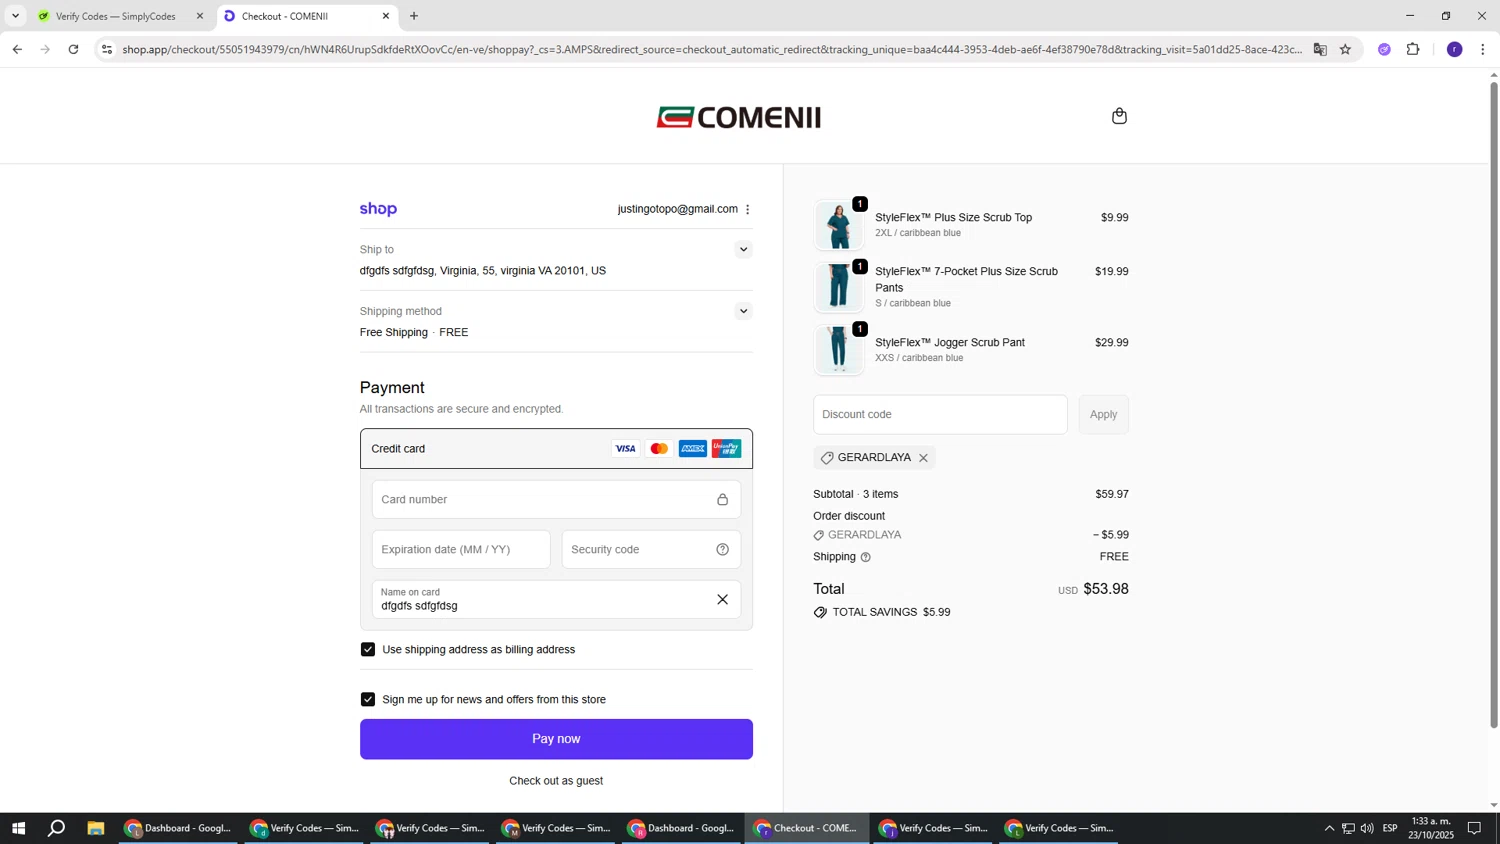The width and height of the screenshot is (1500, 844).
Task: Bookmark this page with star icon
Action: tap(1345, 49)
